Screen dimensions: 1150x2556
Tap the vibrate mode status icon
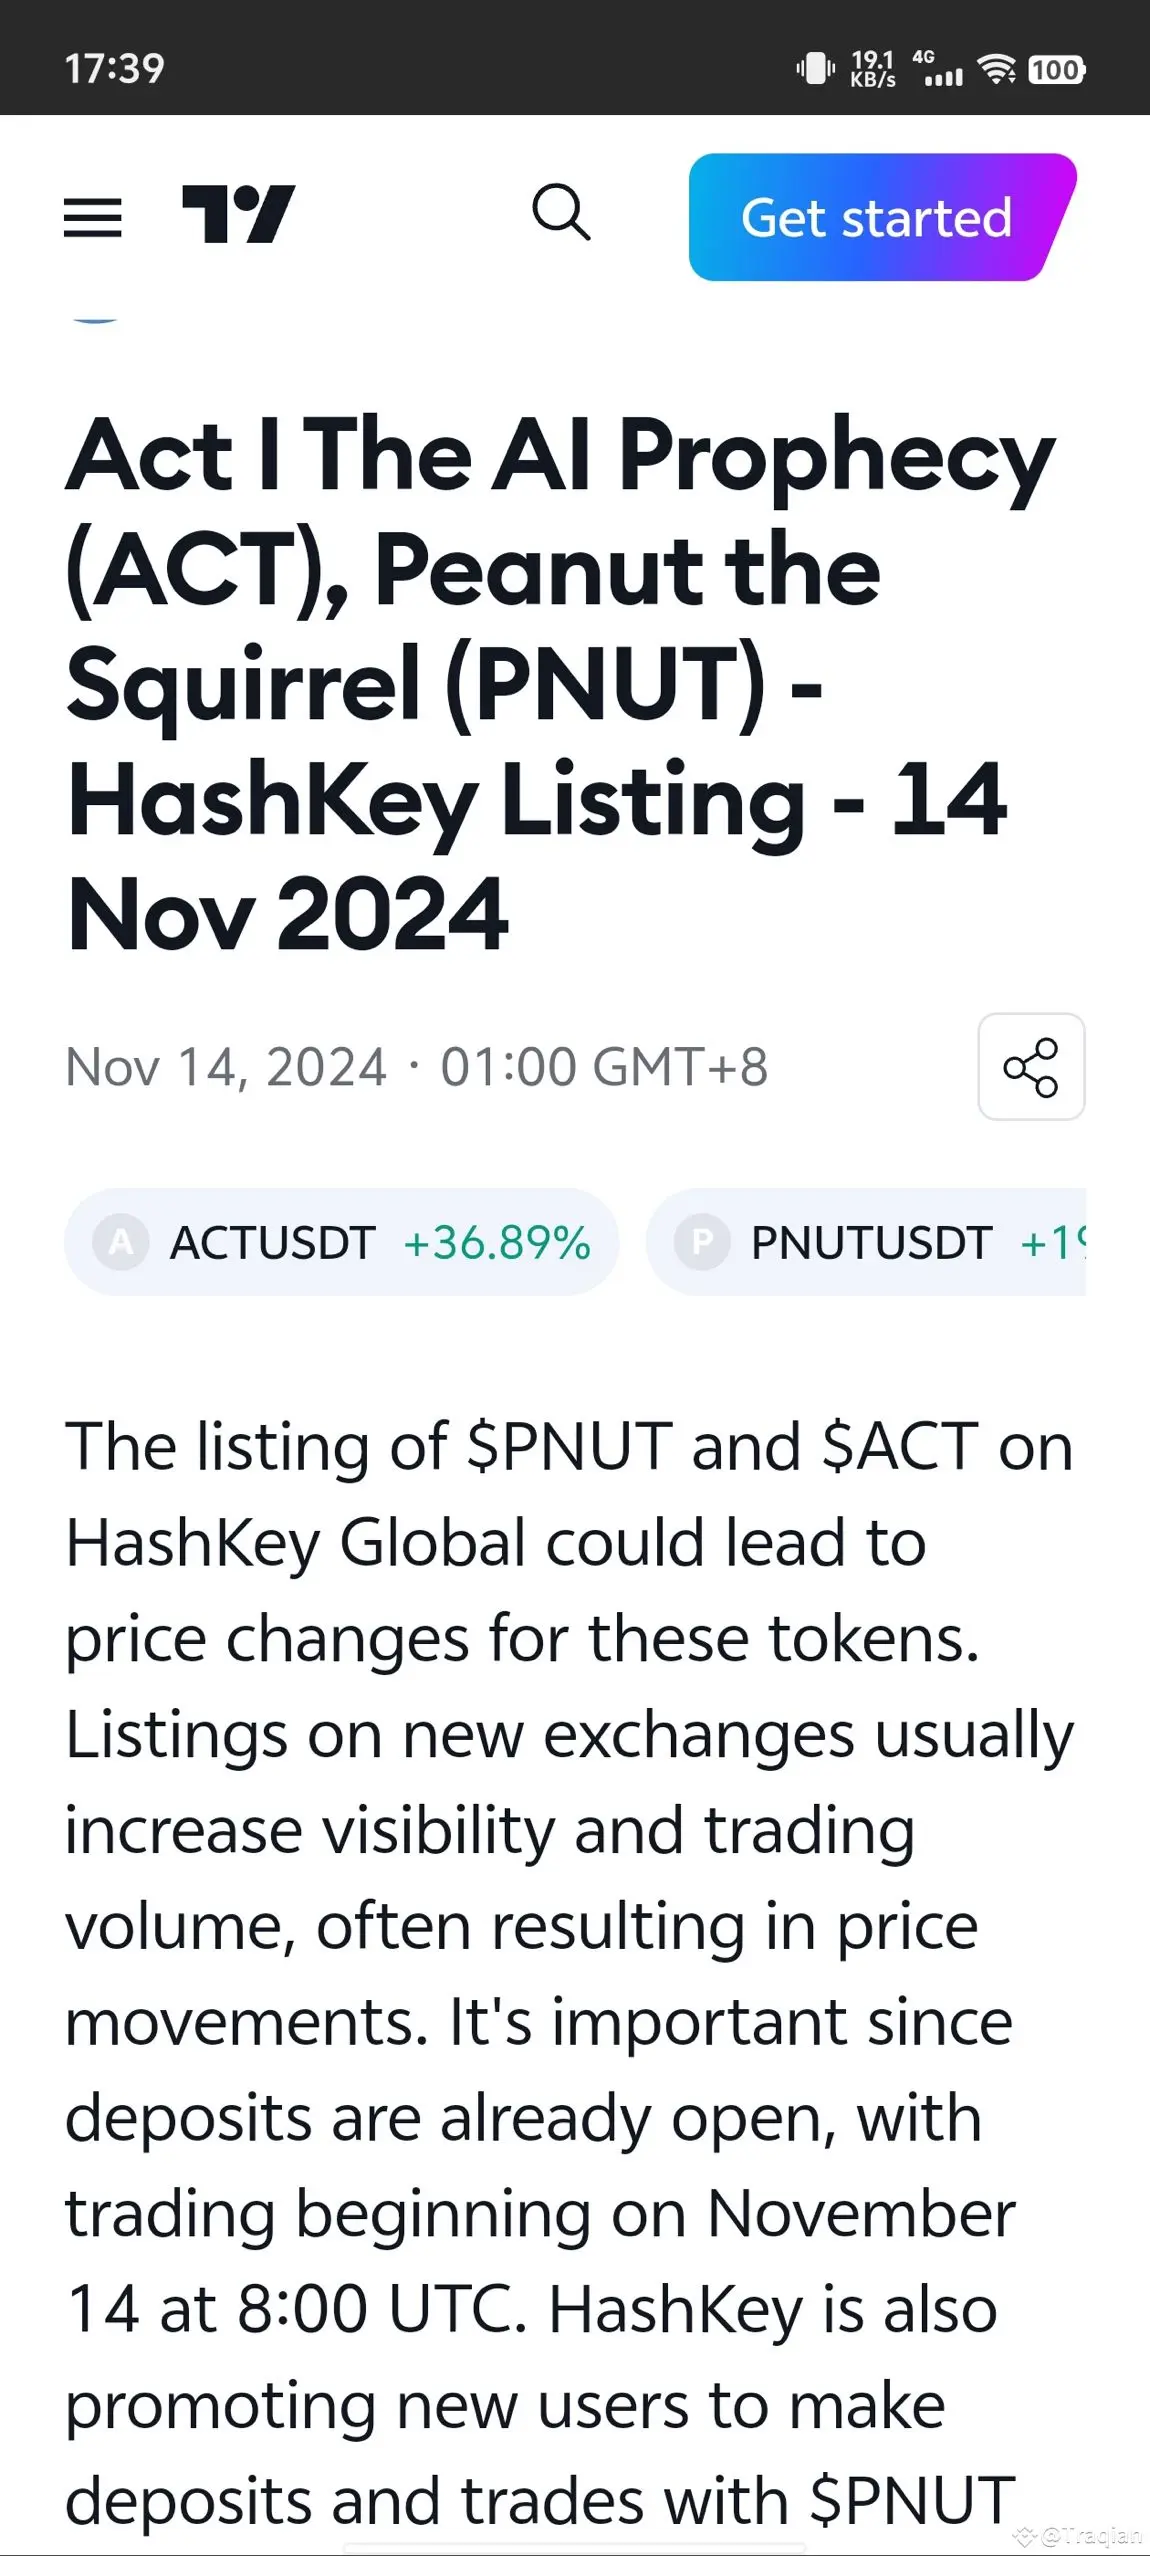point(815,68)
